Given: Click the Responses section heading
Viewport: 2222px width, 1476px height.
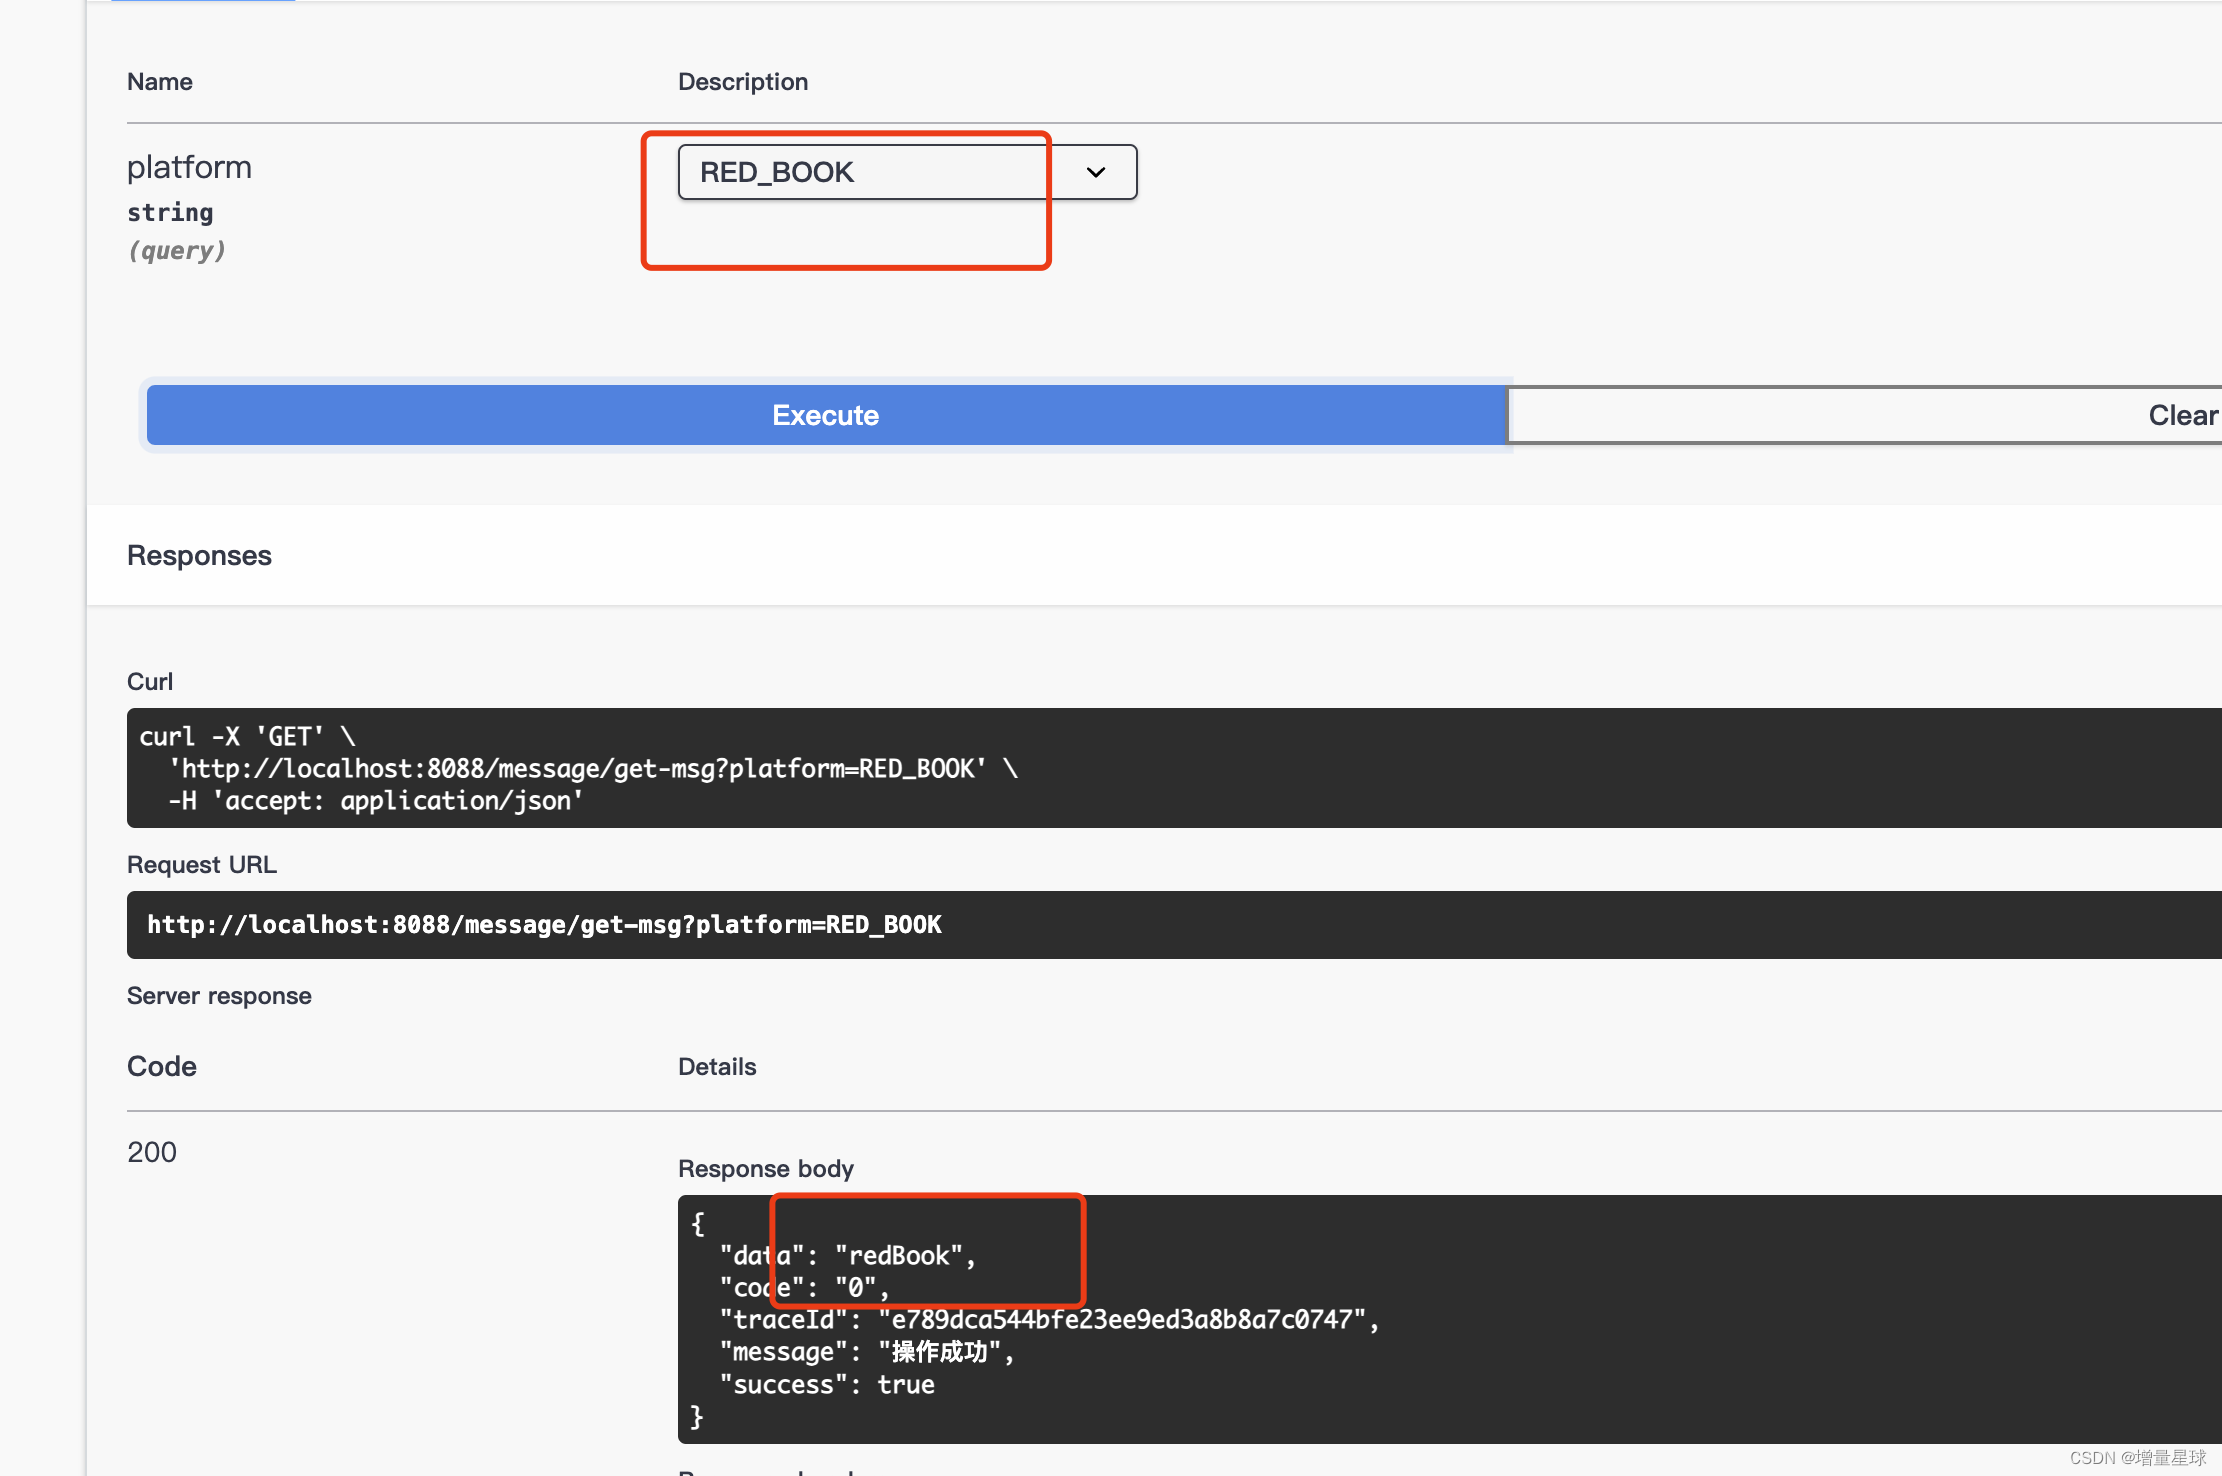Looking at the screenshot, I should pos(199,555).
